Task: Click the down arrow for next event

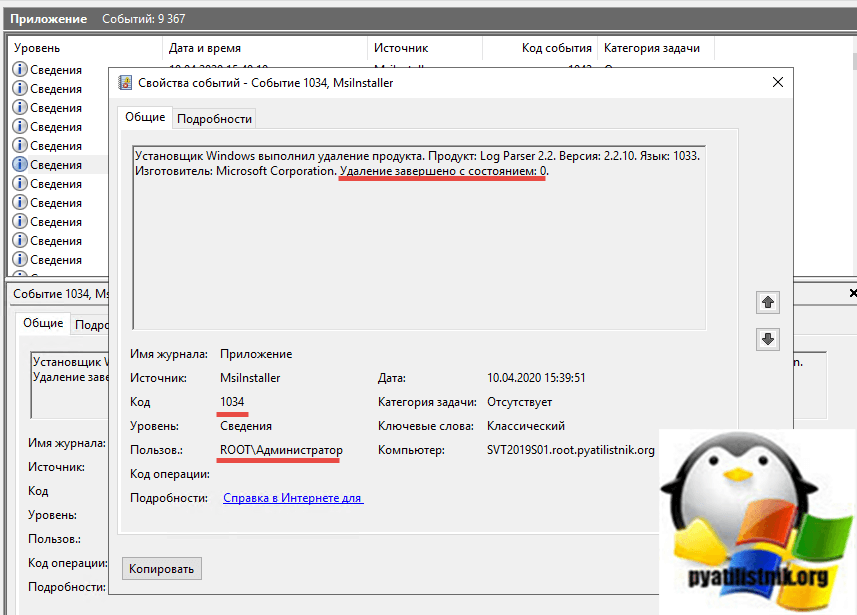Action: click(768, 339)
